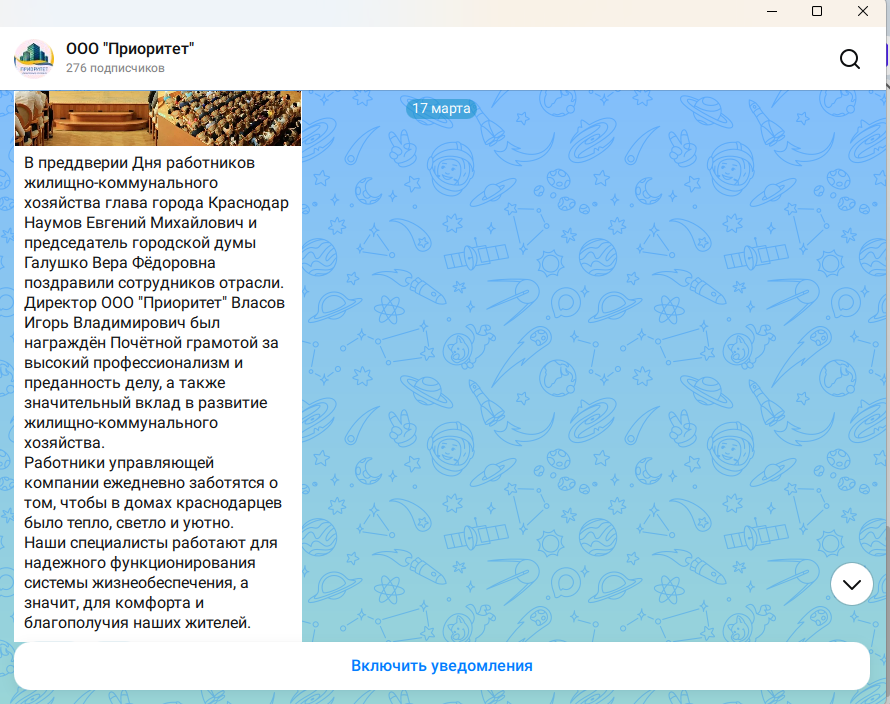Close the Telegram window
This screenshot has height=704, width=890.
tap(863, 11)
